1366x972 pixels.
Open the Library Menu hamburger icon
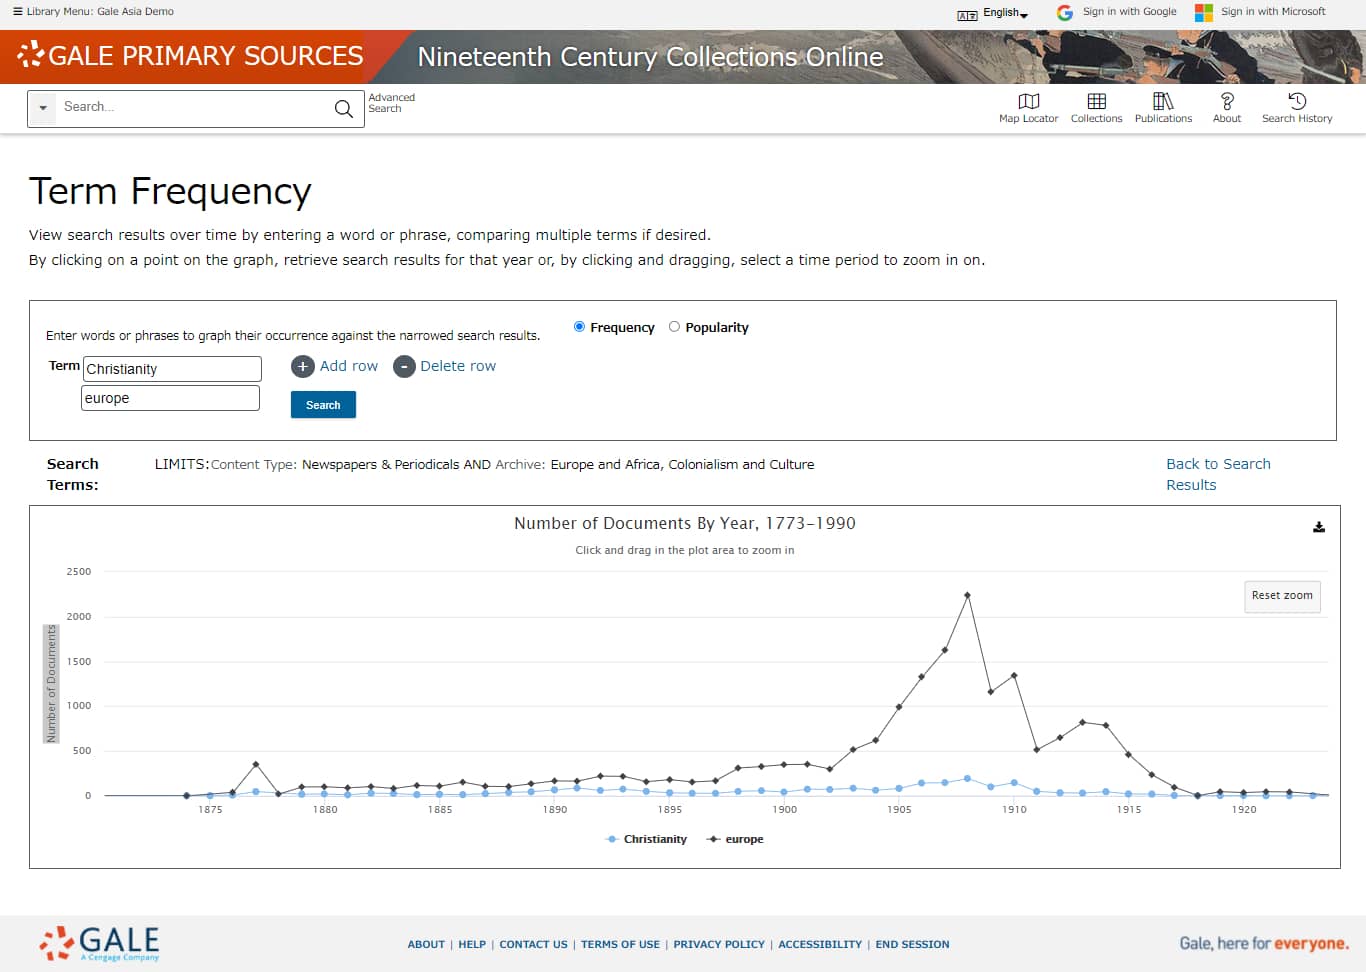point(17,12)
